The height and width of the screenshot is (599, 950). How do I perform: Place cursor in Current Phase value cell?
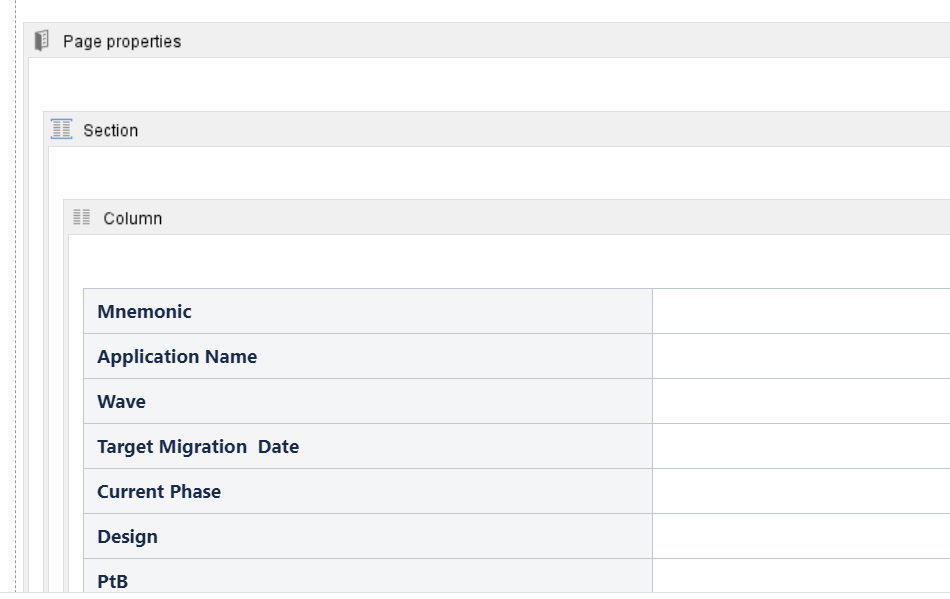point(801,491)
